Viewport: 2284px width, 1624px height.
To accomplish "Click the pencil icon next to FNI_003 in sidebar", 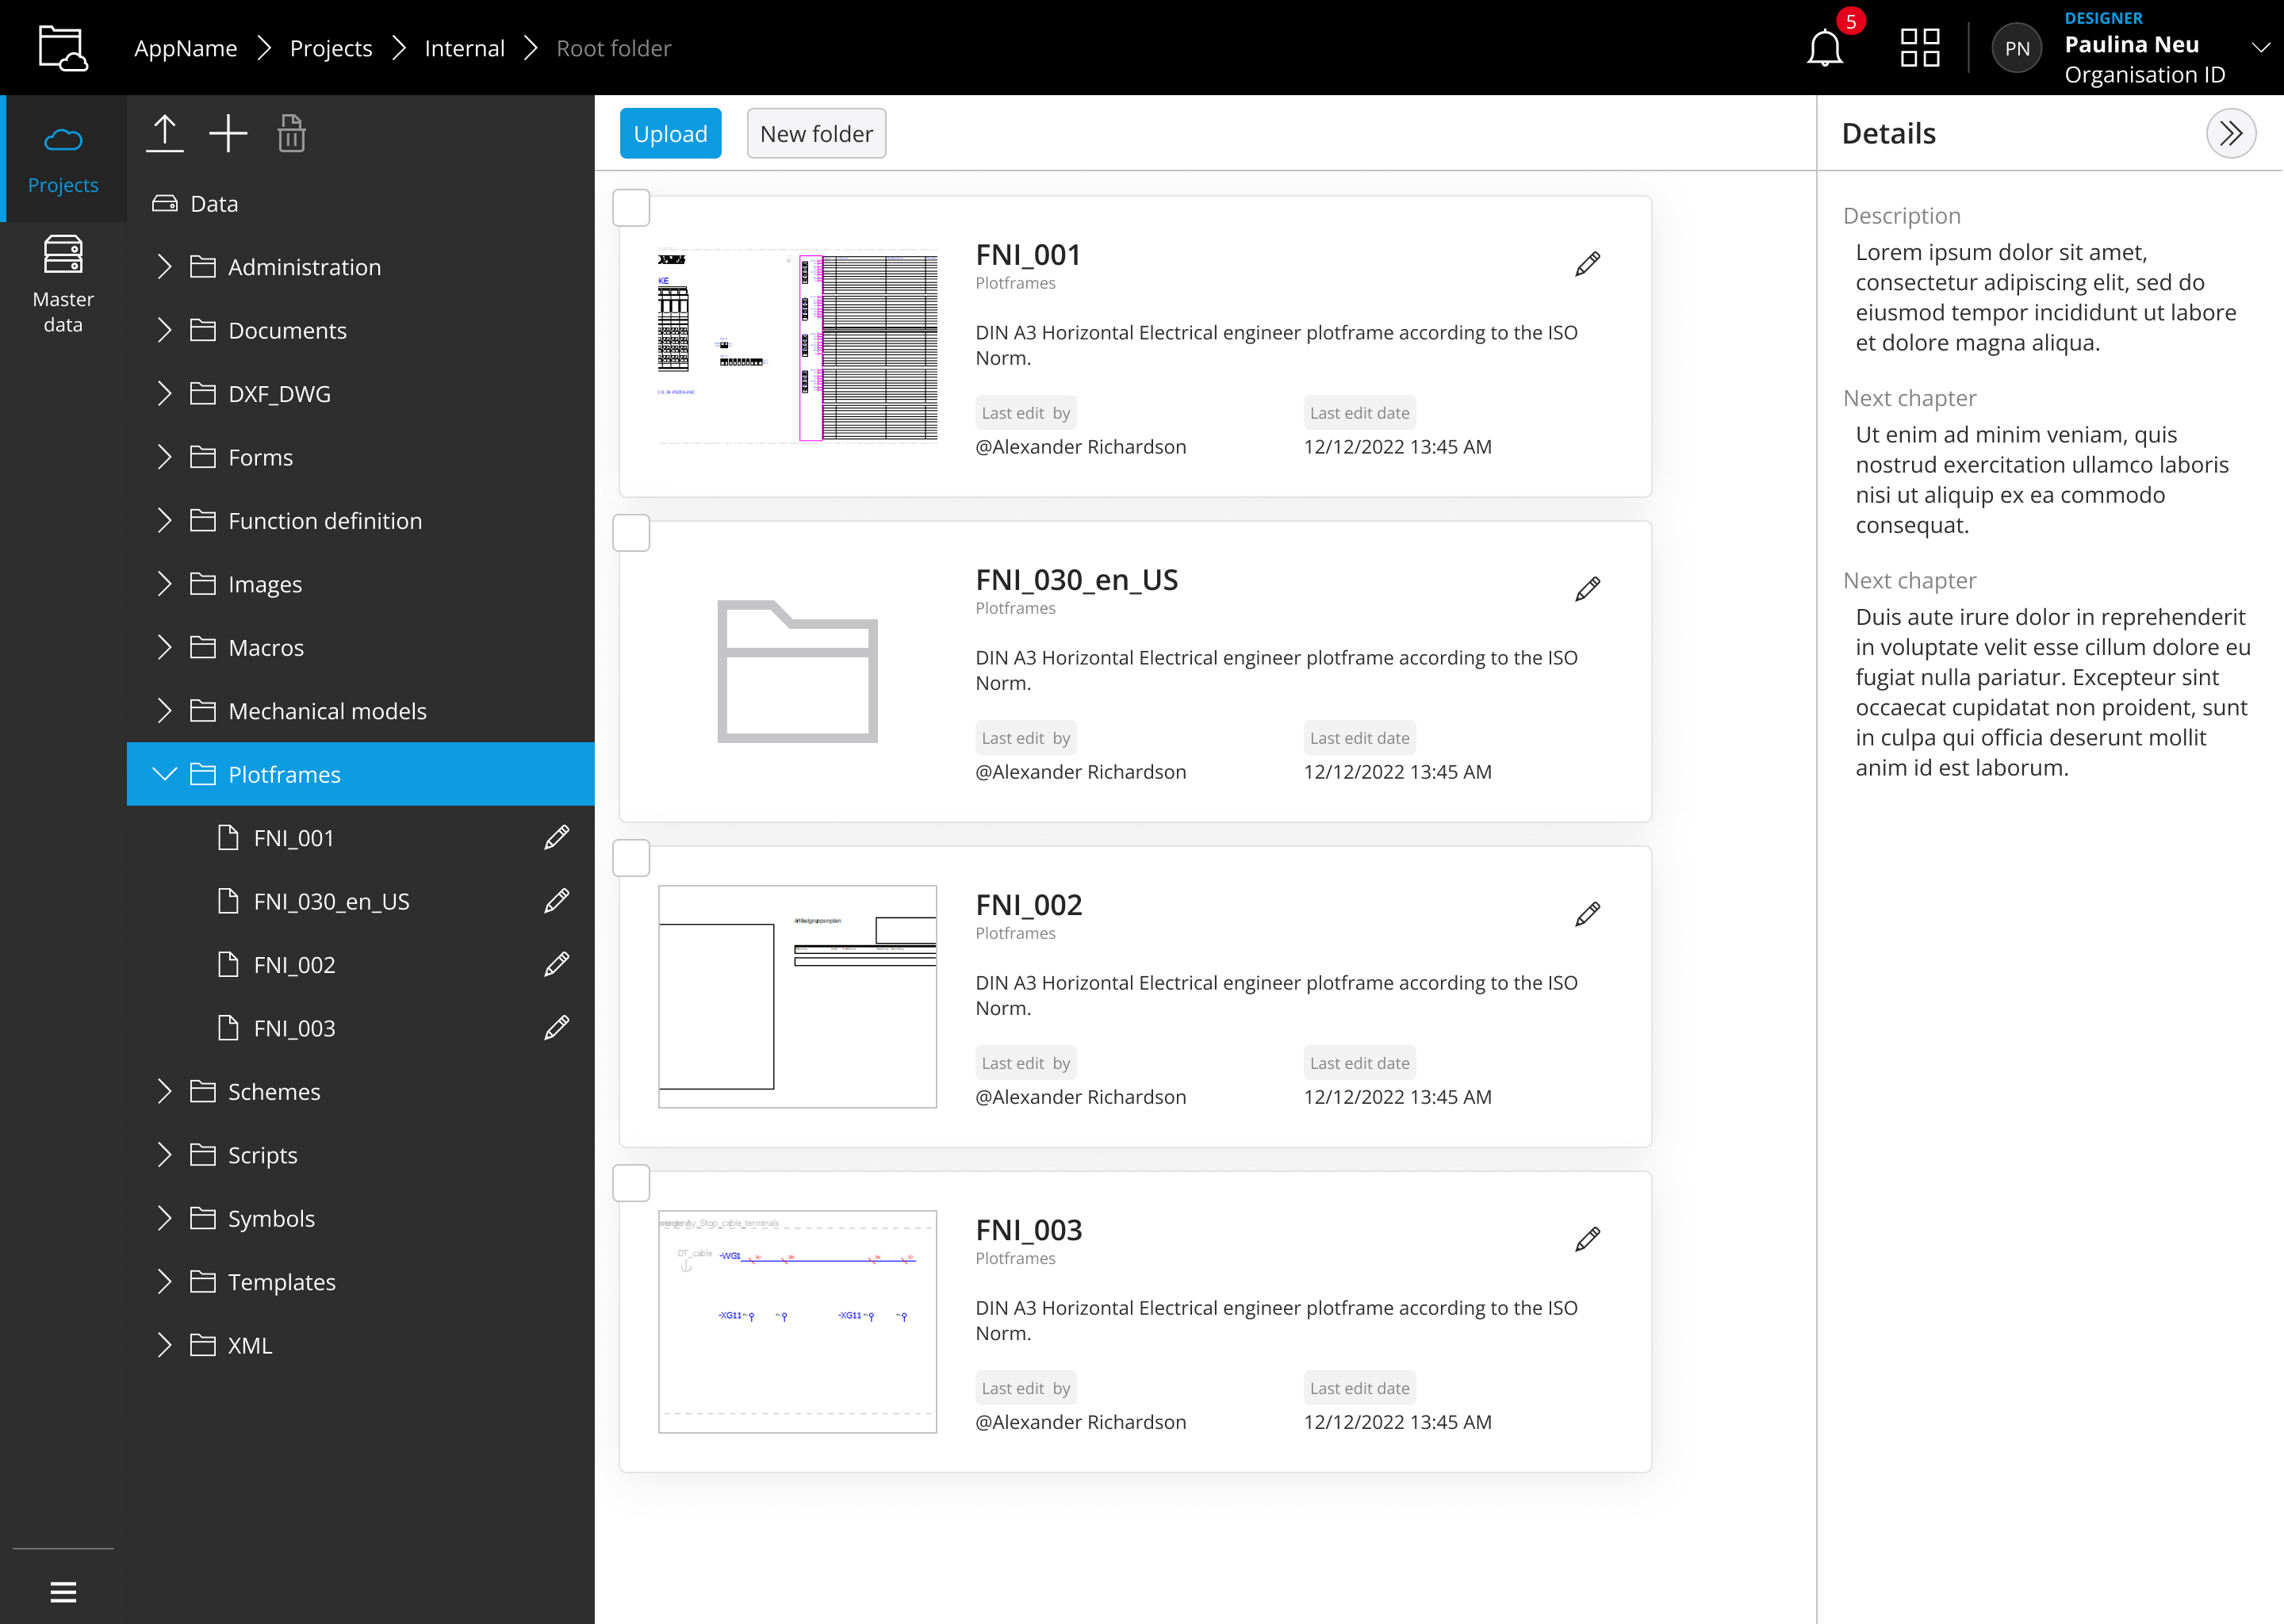I will click(x=557, y=1027).
